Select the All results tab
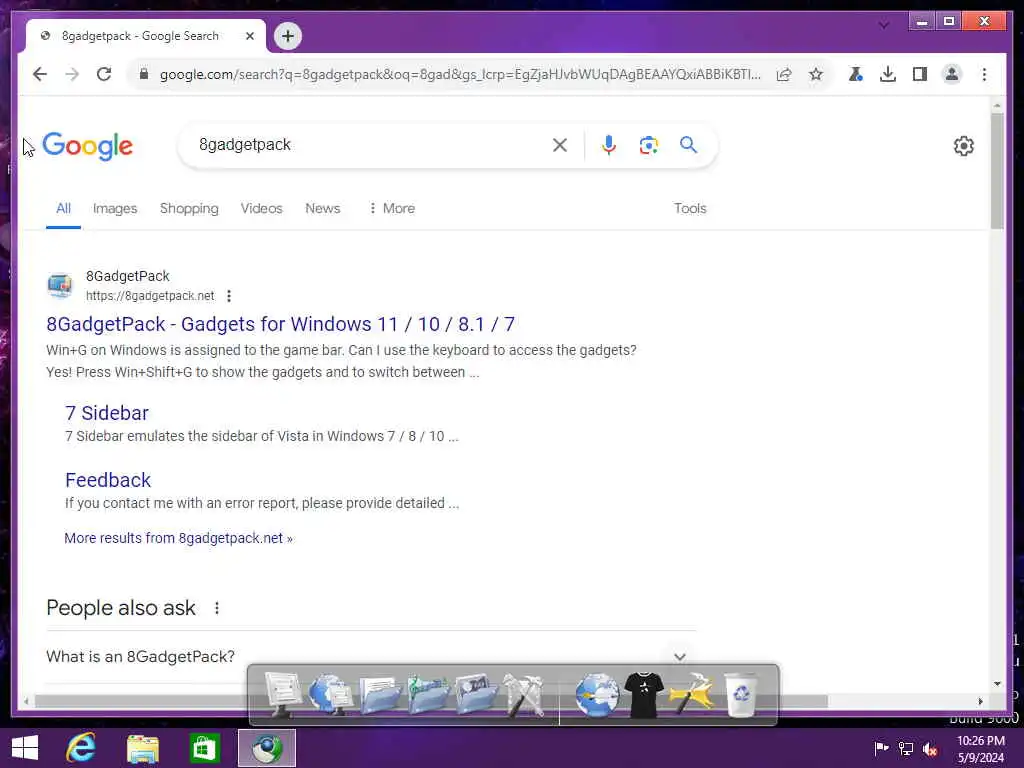The height and width of the screenshot is (768, 1024). [63, 208]
